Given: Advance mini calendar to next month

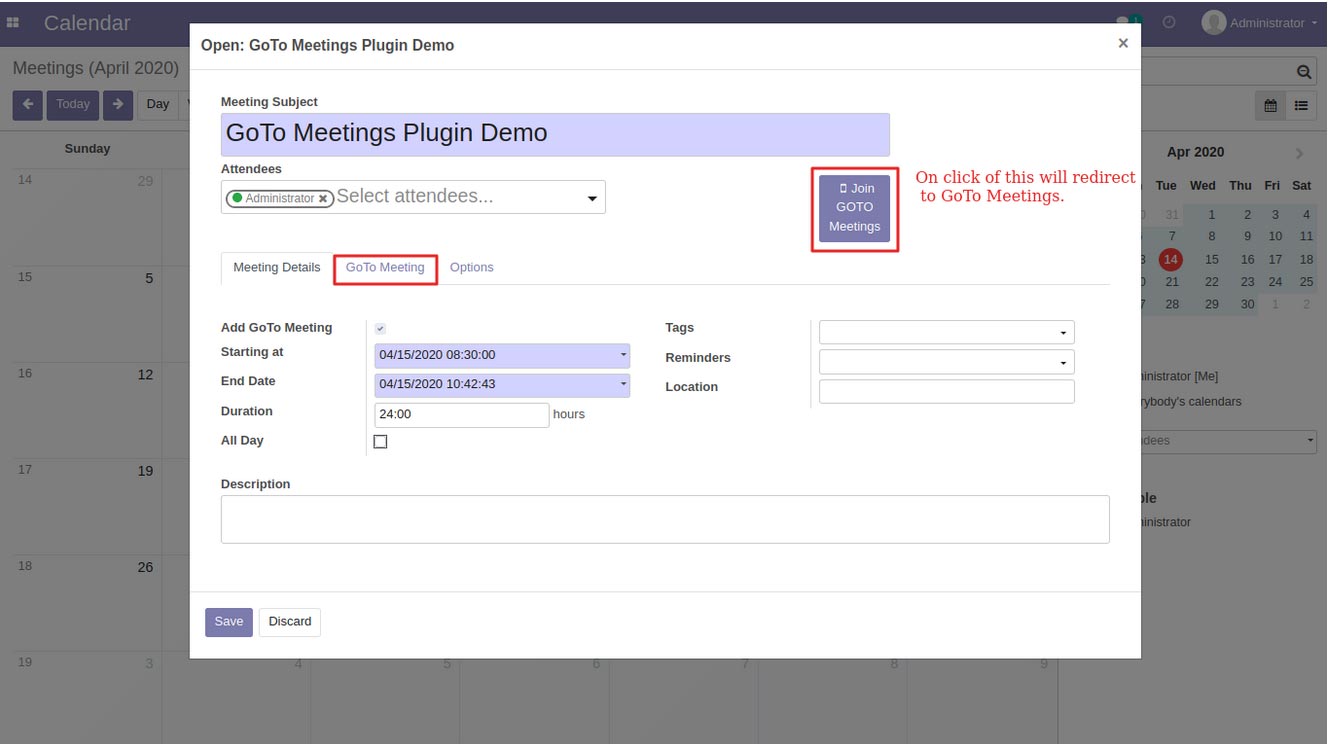Looking at the screenshot, I should click(x=1299, y=153).
